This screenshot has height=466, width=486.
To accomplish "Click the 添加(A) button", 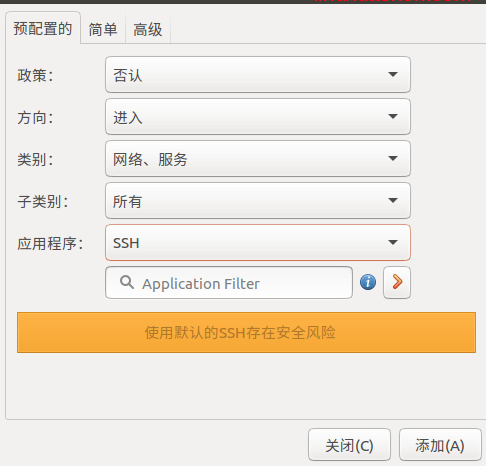I will (440, 445).
